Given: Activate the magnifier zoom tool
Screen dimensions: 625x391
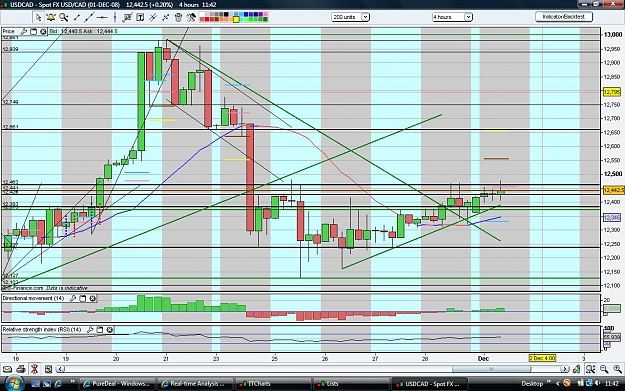Looking at the screenshot, I should tap(64, 17).
